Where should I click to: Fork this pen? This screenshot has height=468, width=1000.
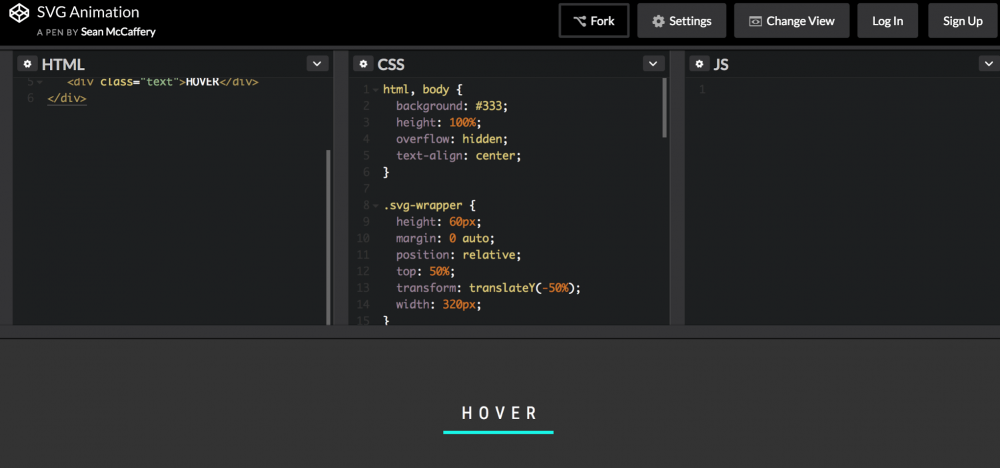pos(594,21)
